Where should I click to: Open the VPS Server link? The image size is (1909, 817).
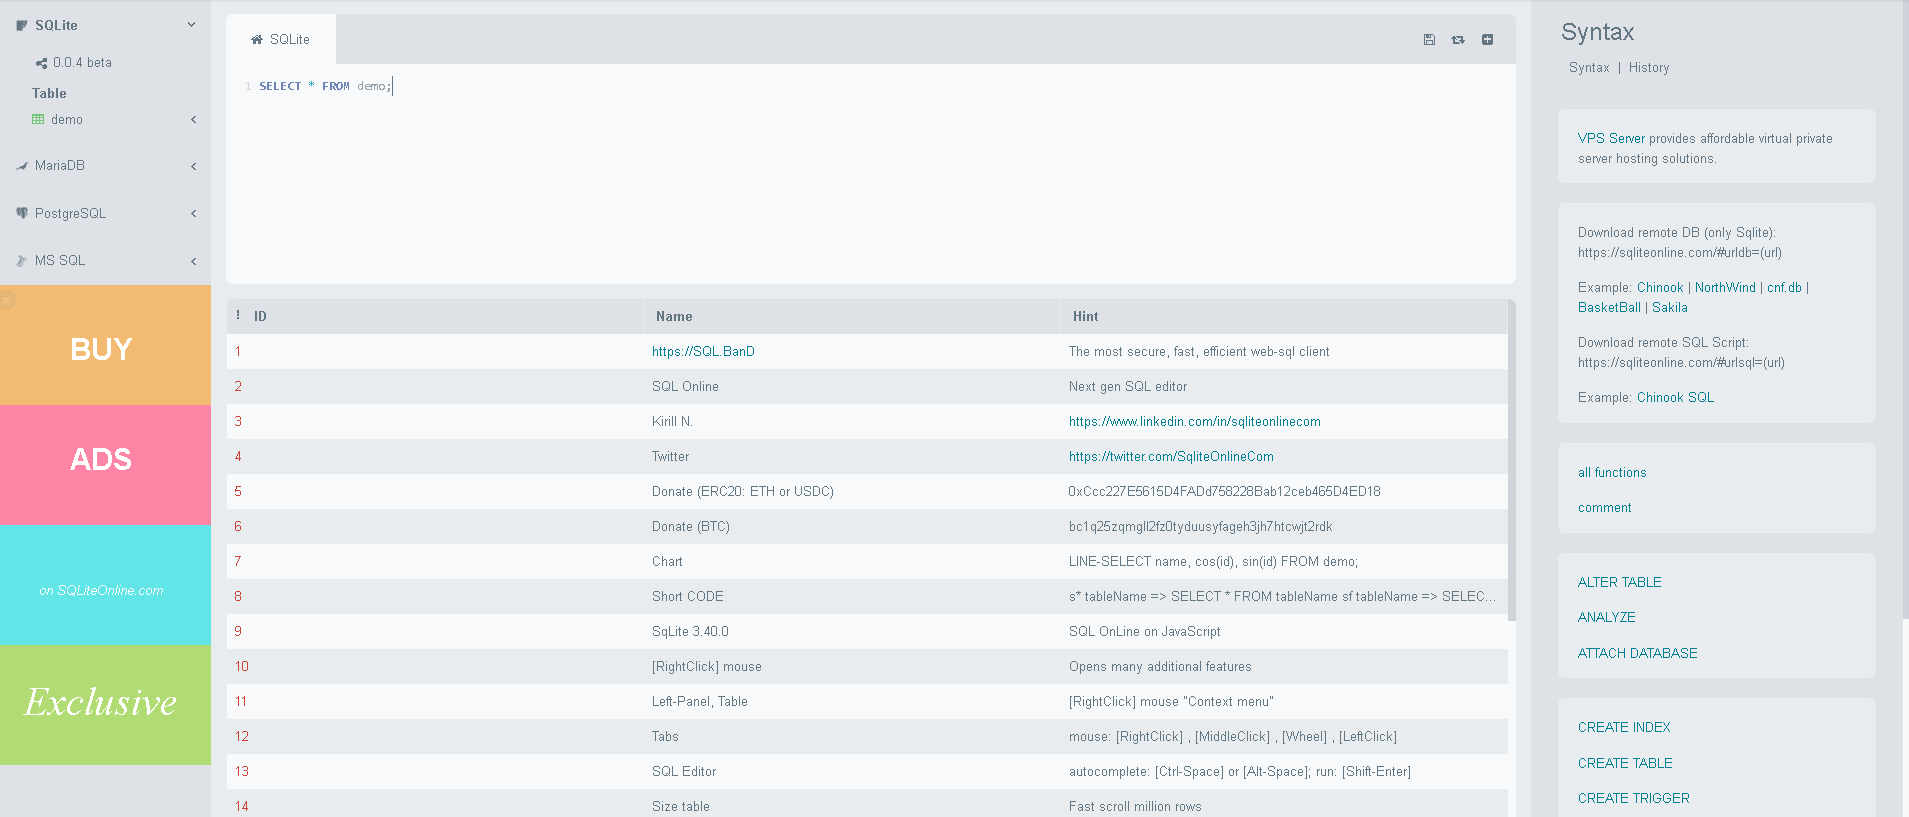[1611, 139]
